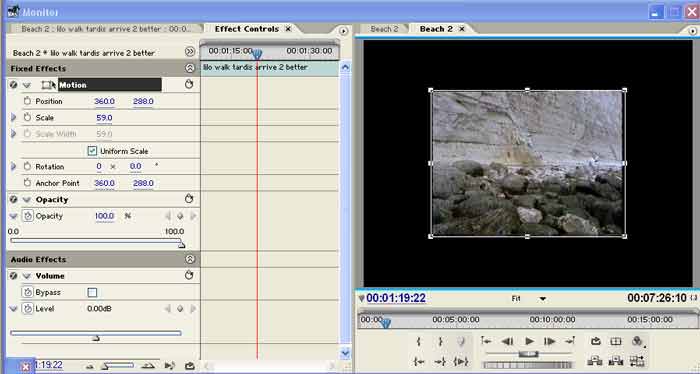Close the Effect Controls tab
700x374 pixels.
click(288, 29)
